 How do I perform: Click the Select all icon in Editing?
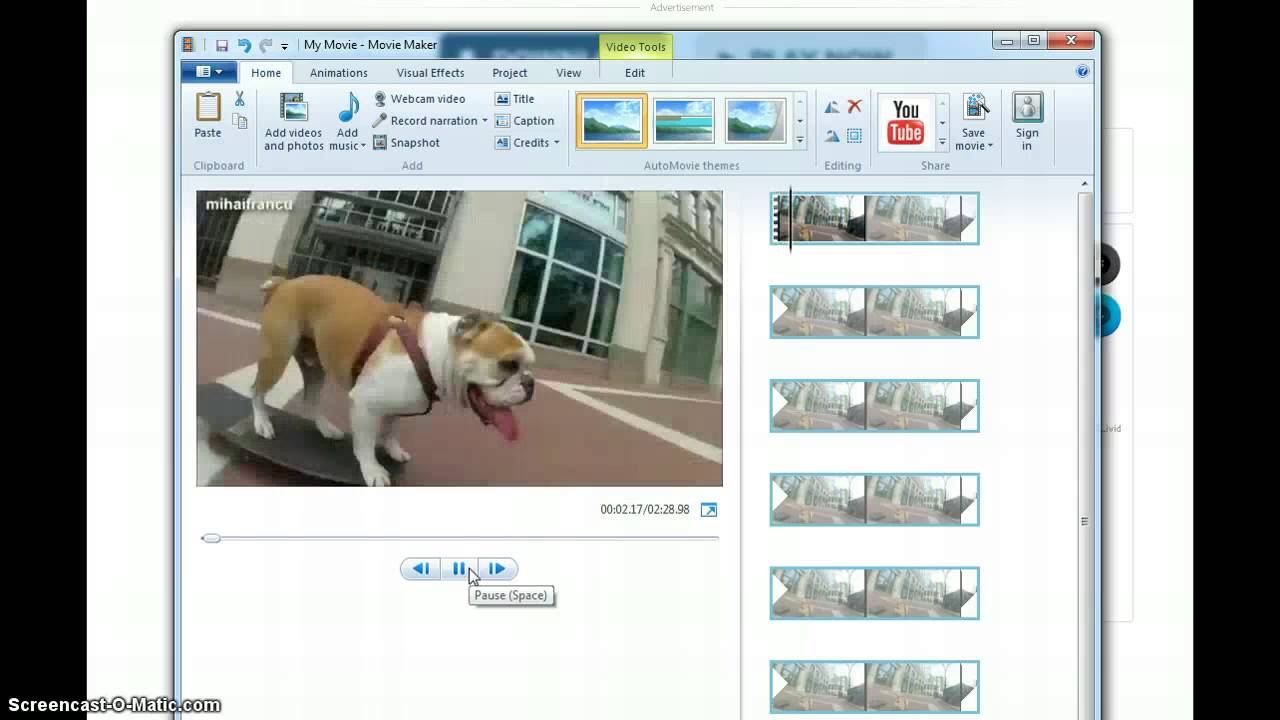(855, 136)
